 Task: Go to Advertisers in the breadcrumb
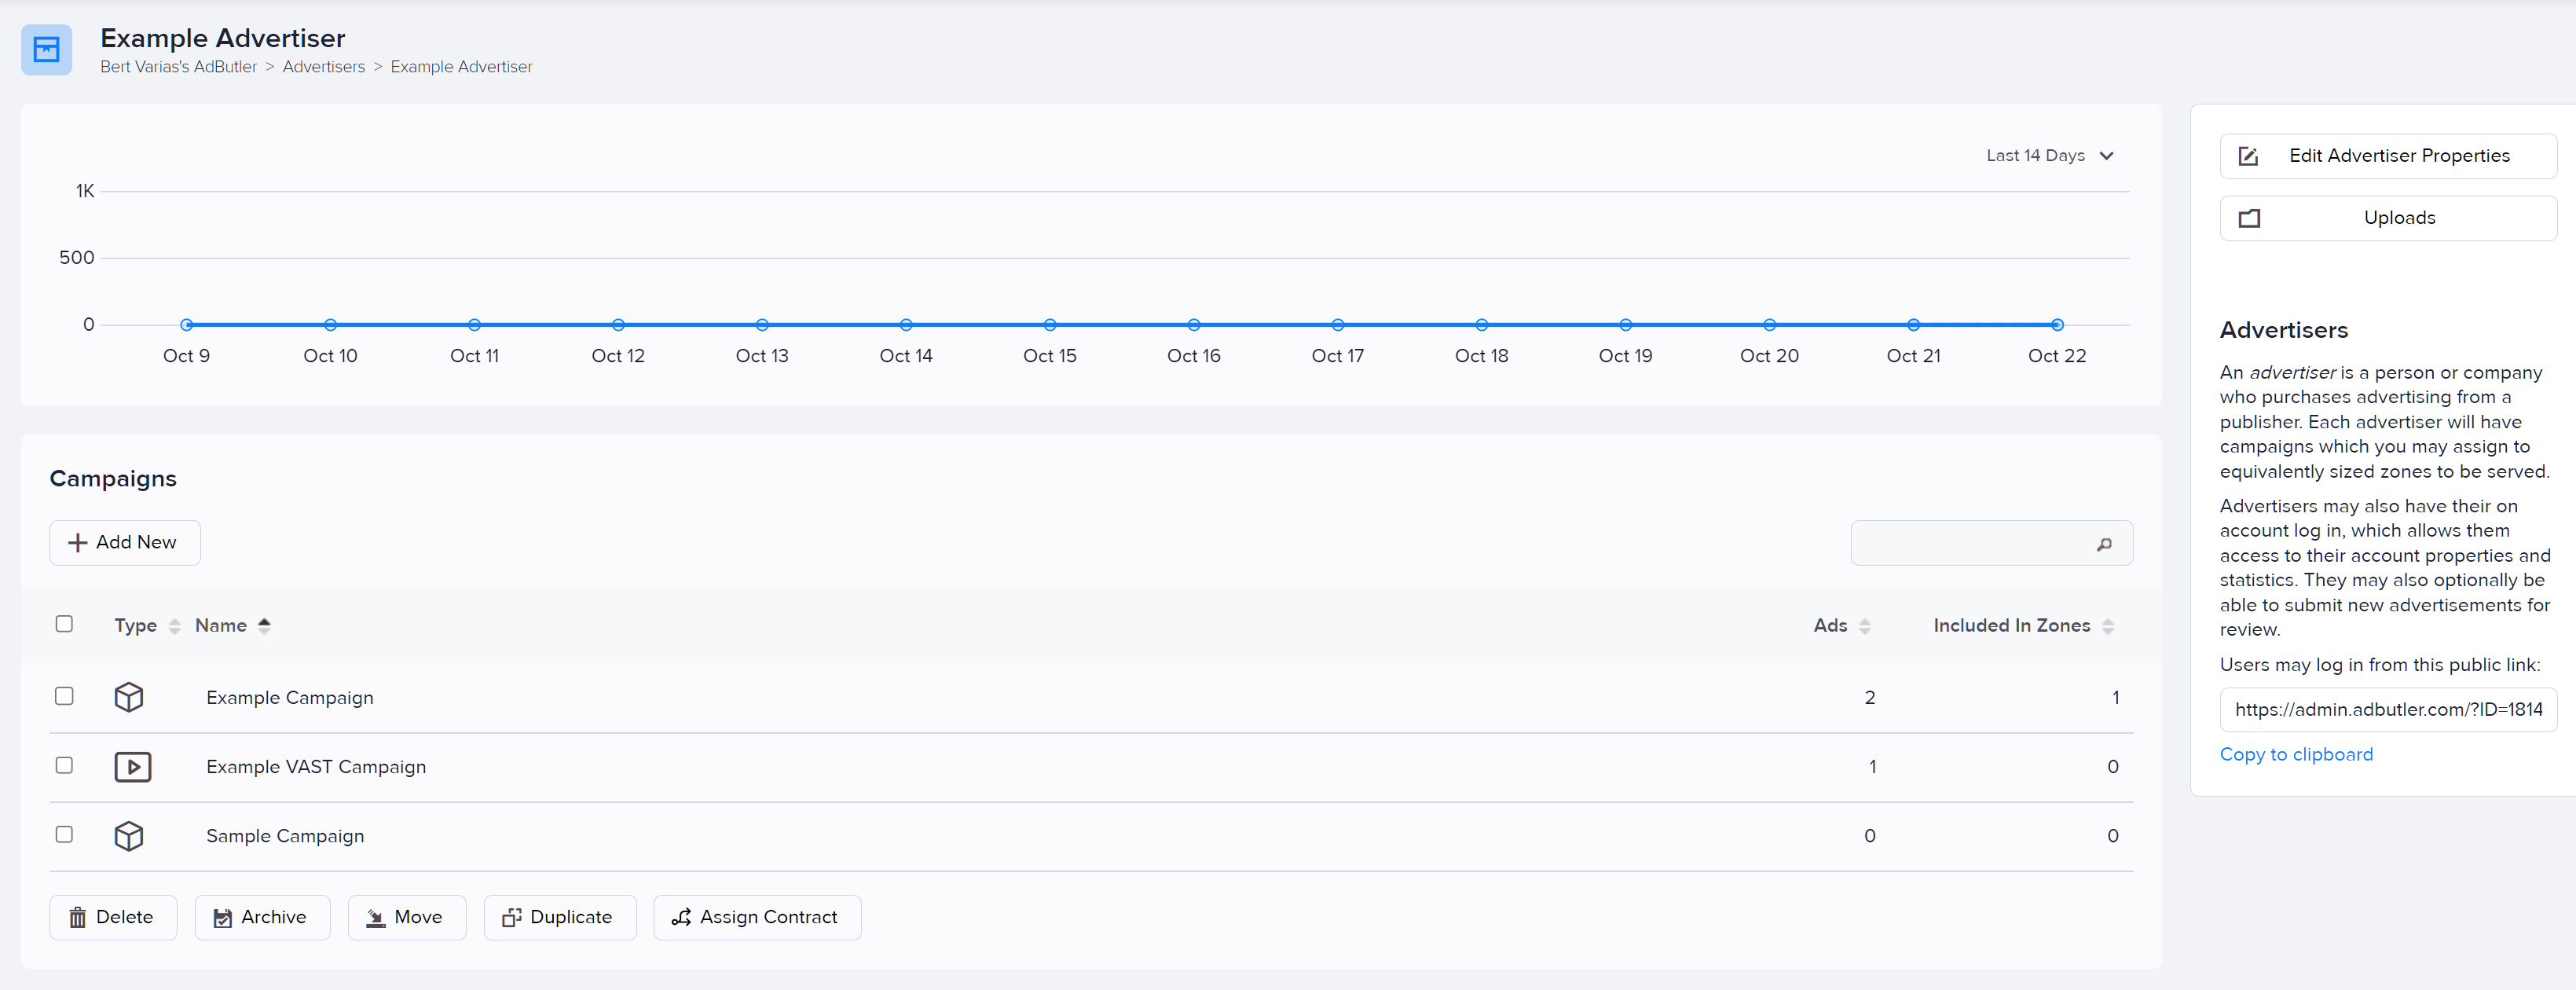coord(323,67)
